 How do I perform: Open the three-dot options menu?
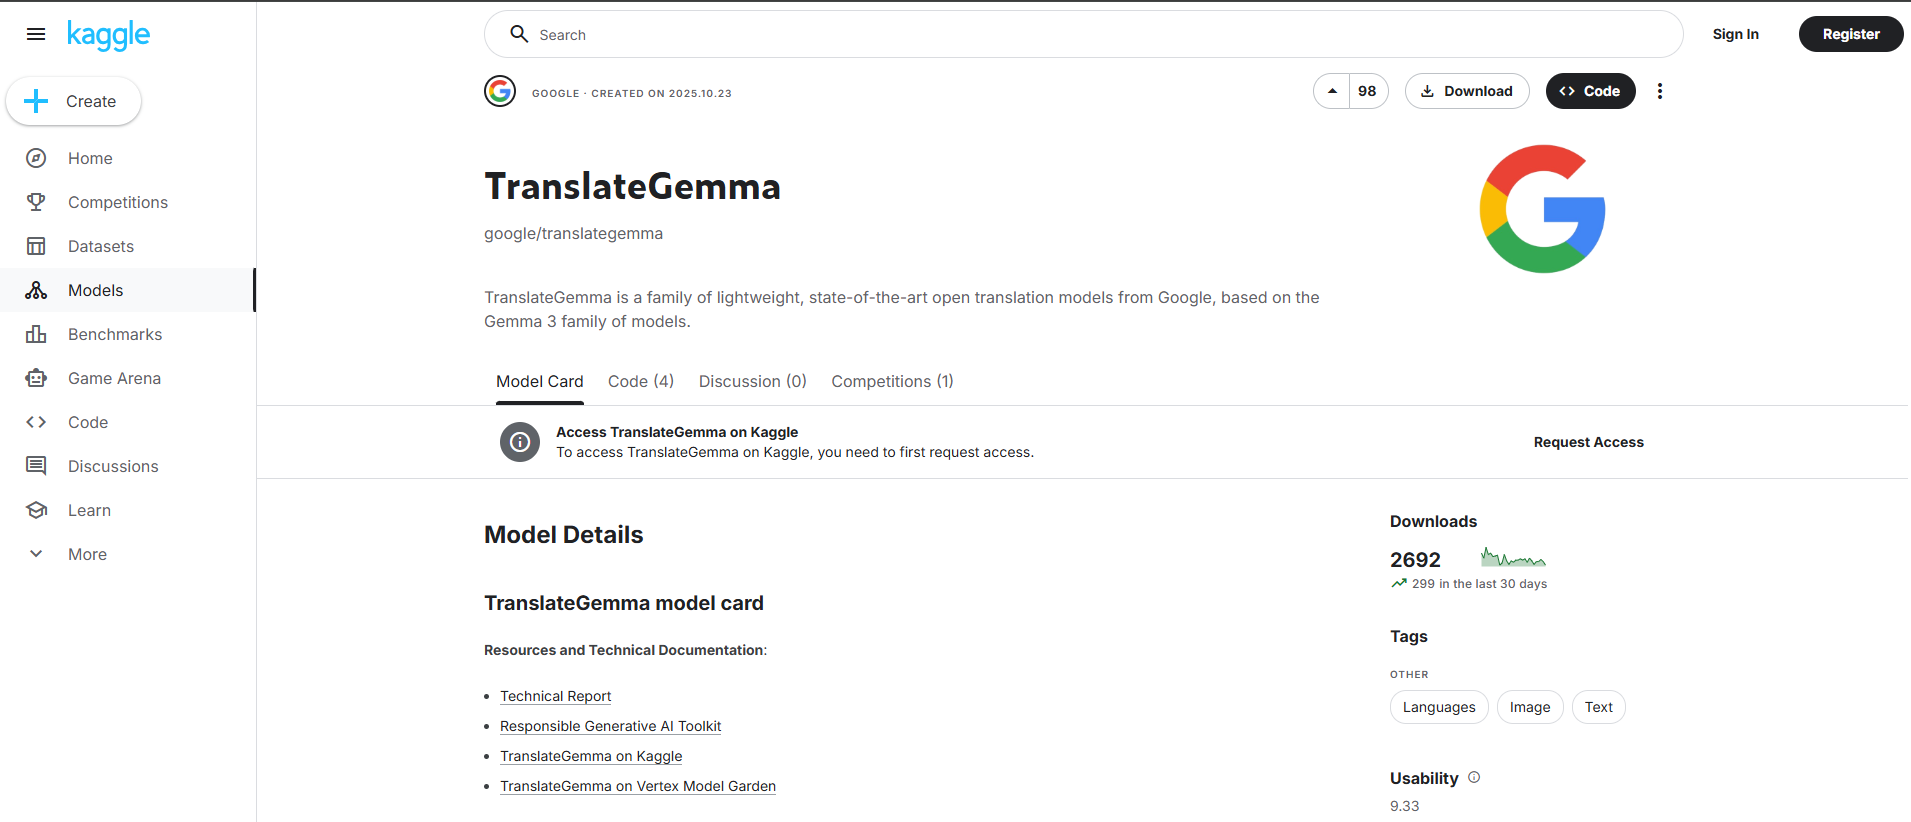click(x=1660, y=91)
